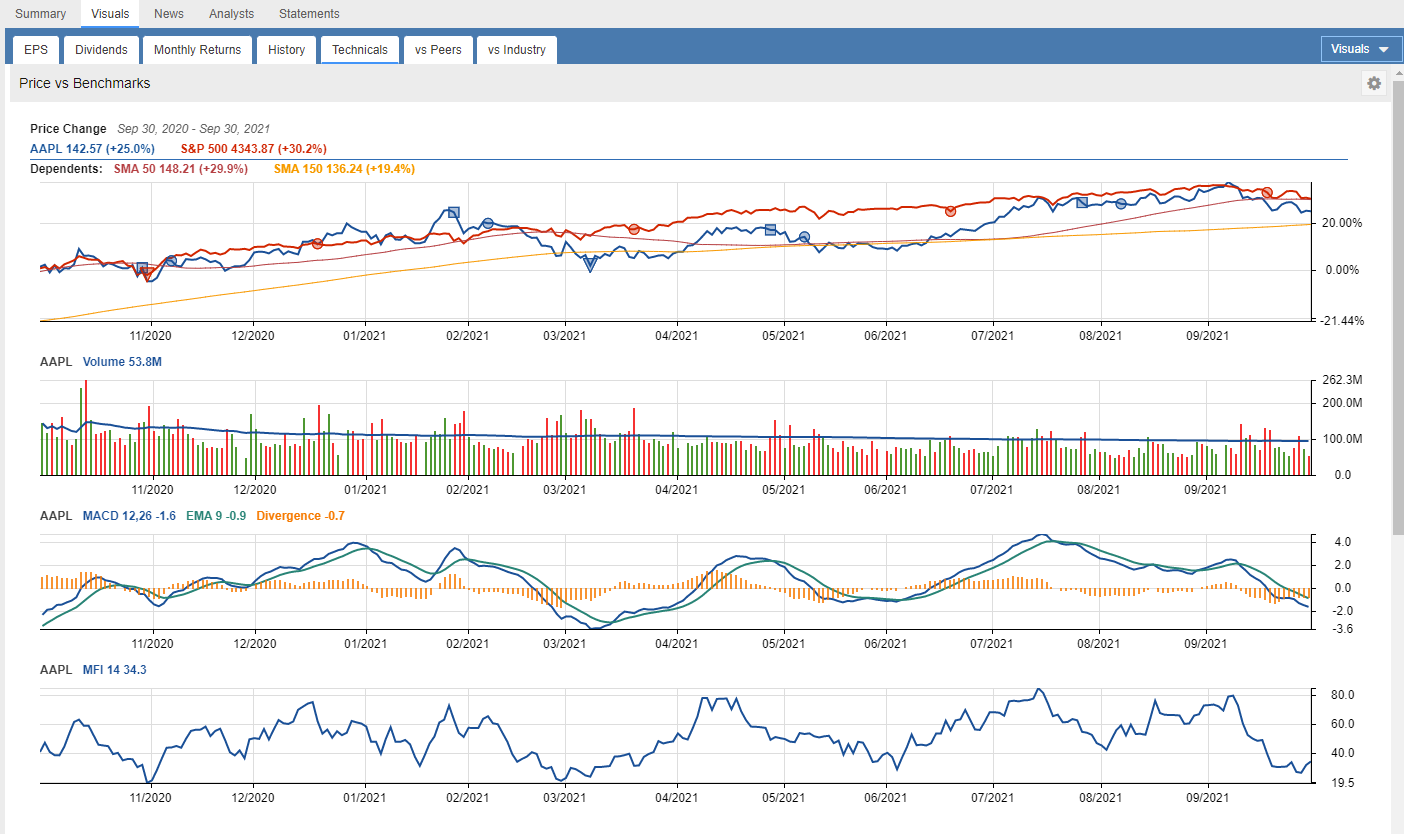Switch to the Summary tab
Image resolution: width=1404 pixels, height=834 pixels.
pyautogui.click(x=40, y=14)
